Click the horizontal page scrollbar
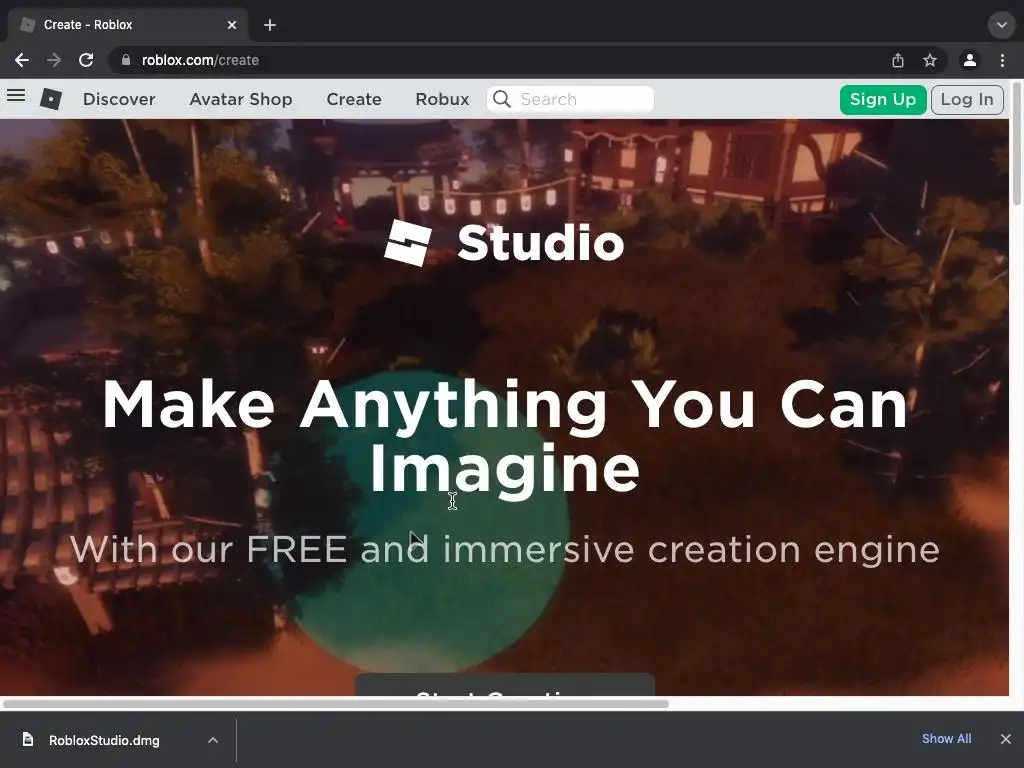This screenshot has height=768, width=1024. (x=335, y=703)
